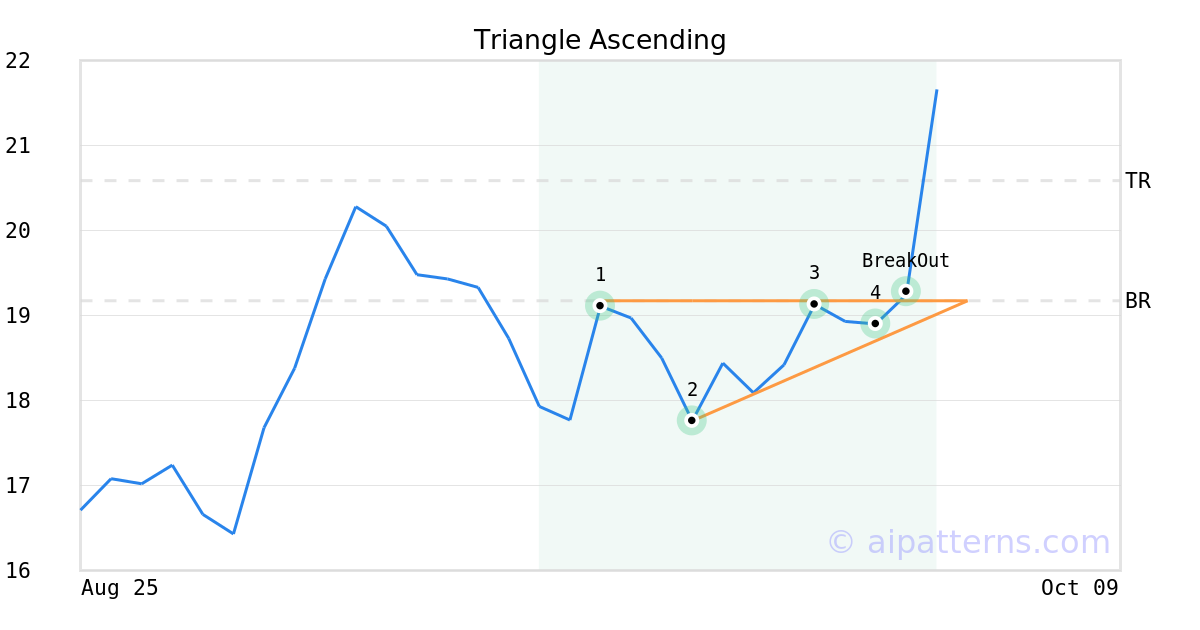Click the final price point above 21
Viewport: 1200px width, 630px height.
pos(936,91)
